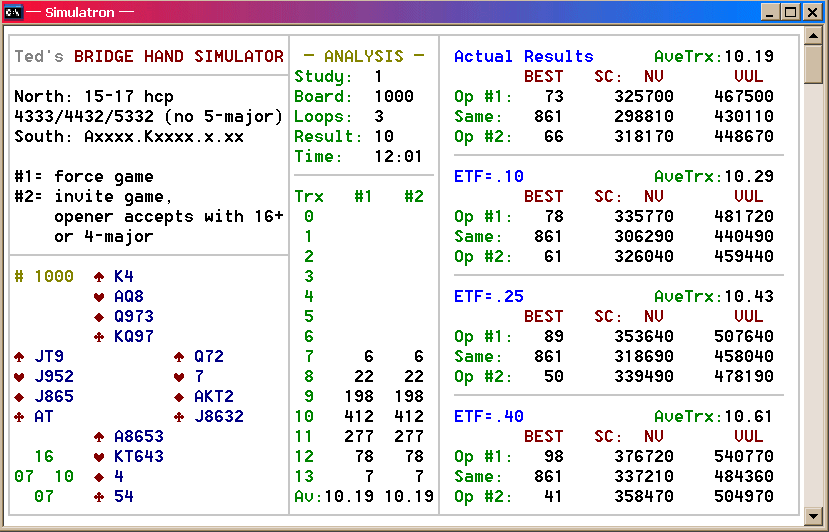Click West's spade symbol beside JT9
The image size is (829, 532).
(x=19, y=357)
